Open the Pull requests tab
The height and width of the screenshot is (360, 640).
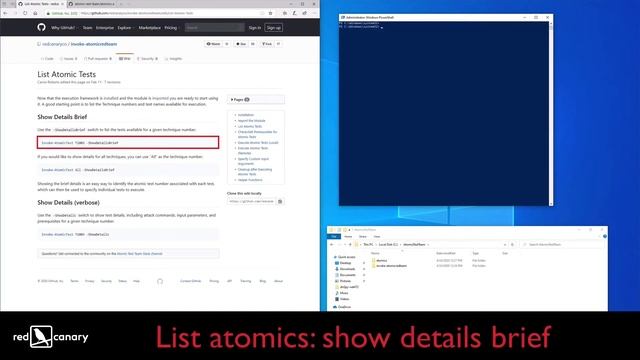click(98, 59)
